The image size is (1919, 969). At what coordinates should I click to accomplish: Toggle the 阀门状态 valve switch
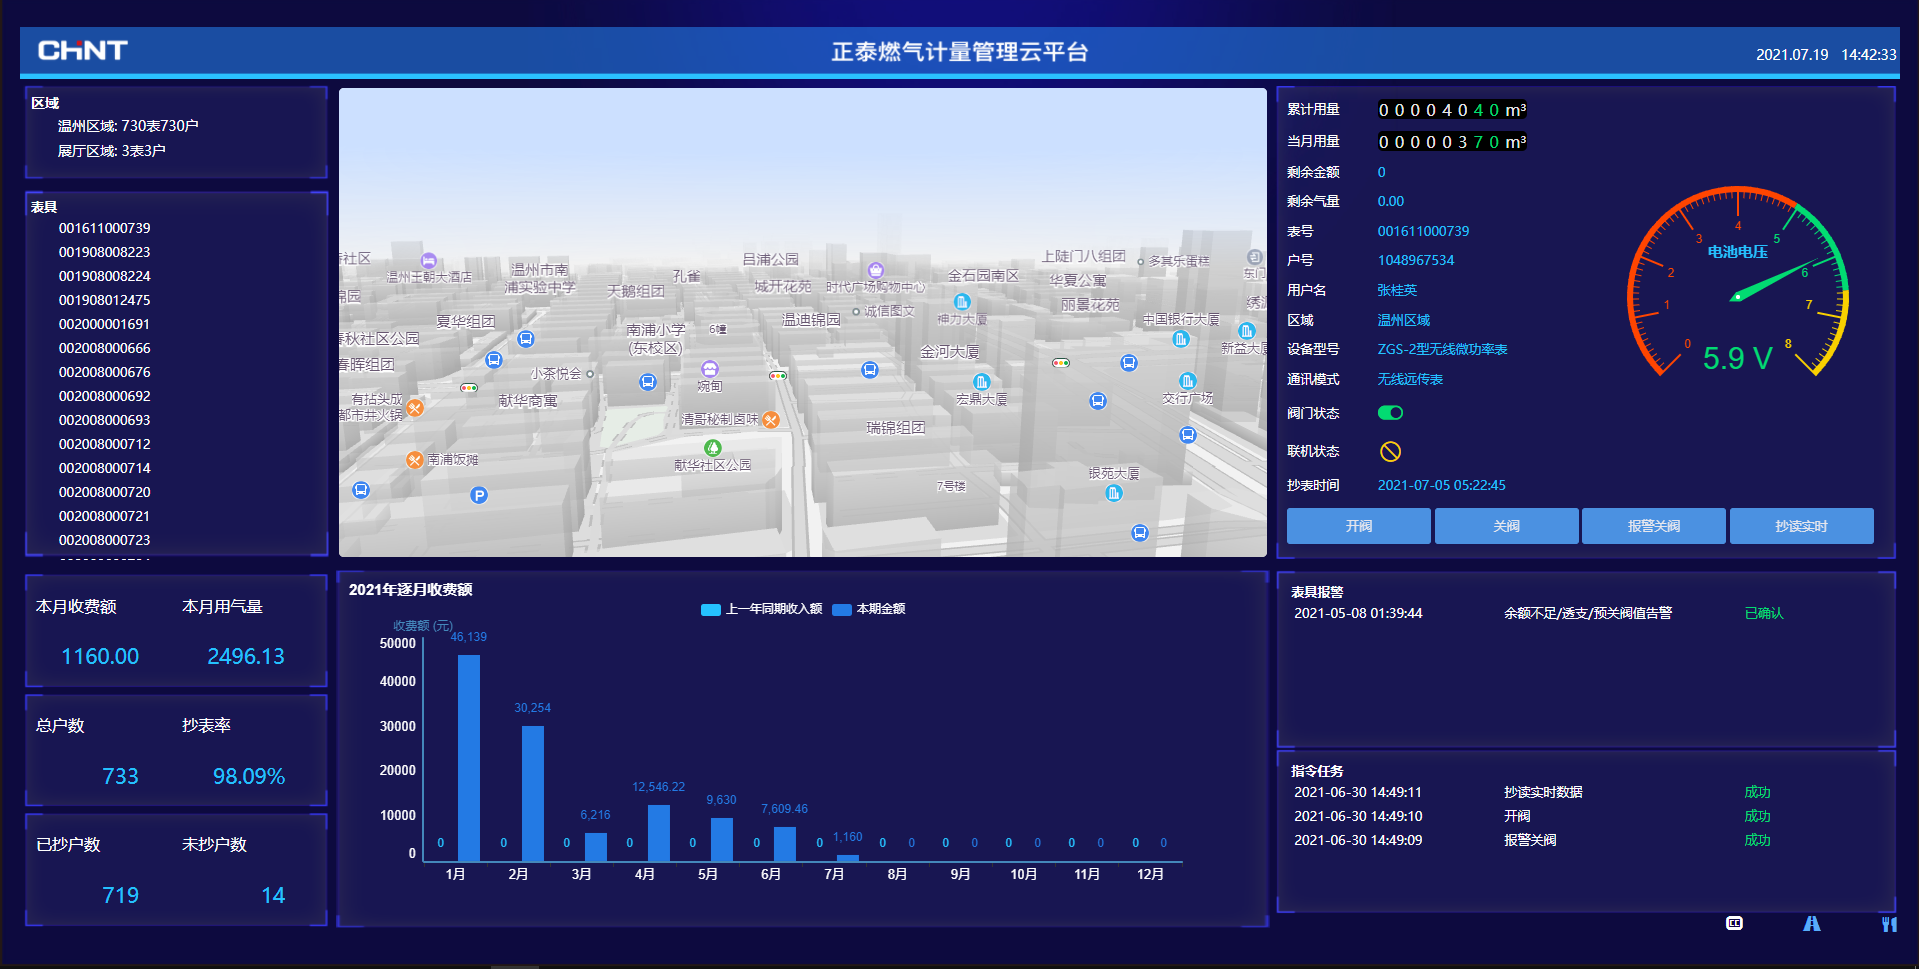[x=1390, y=413]
